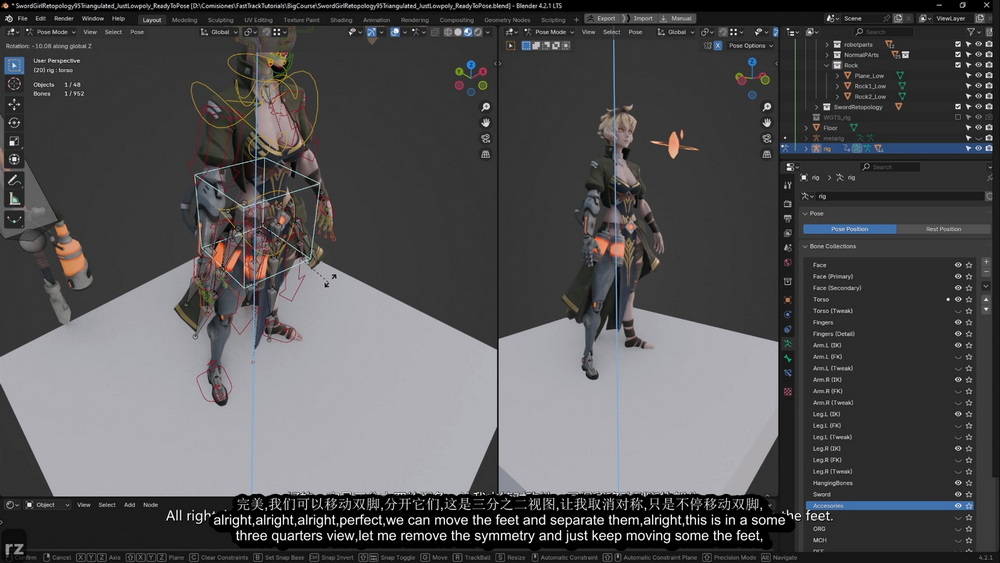Viewport: 1000px width, 563px height.
Task: Click the pan hand icon in left viewport
Action: pyautogui.click(x=485, y=122)
